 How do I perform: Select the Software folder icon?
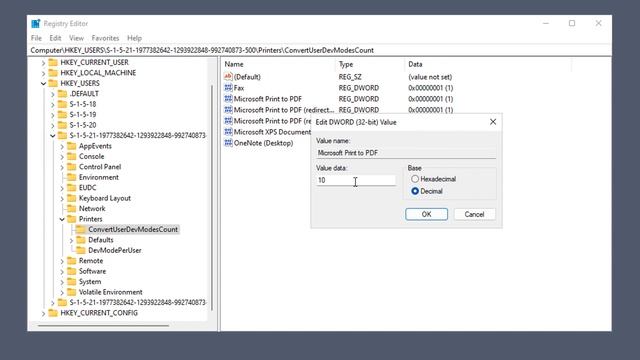(71, 271)
